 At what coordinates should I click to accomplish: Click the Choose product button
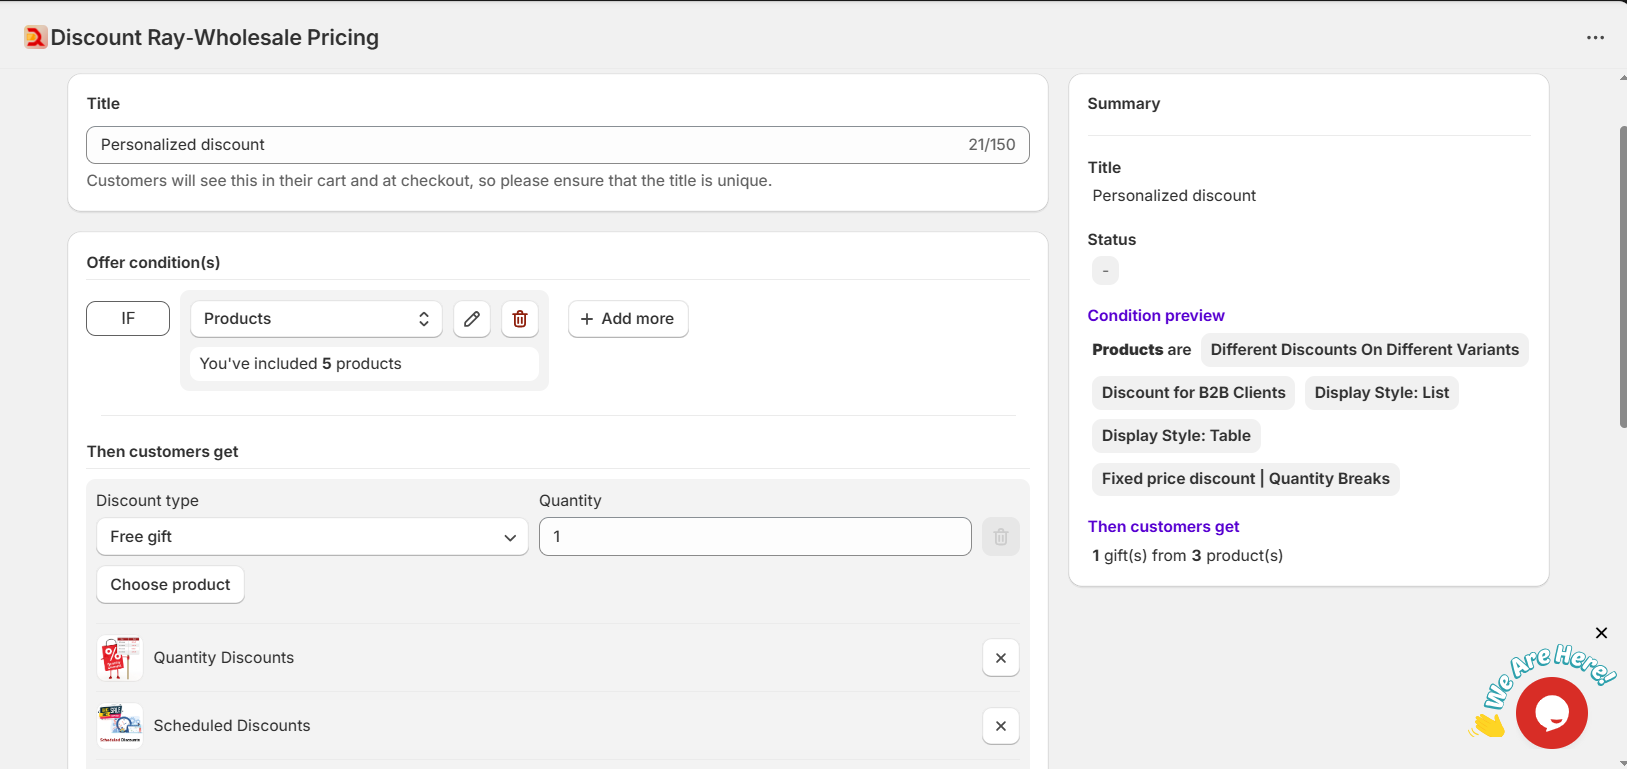(x=170, y=585)
